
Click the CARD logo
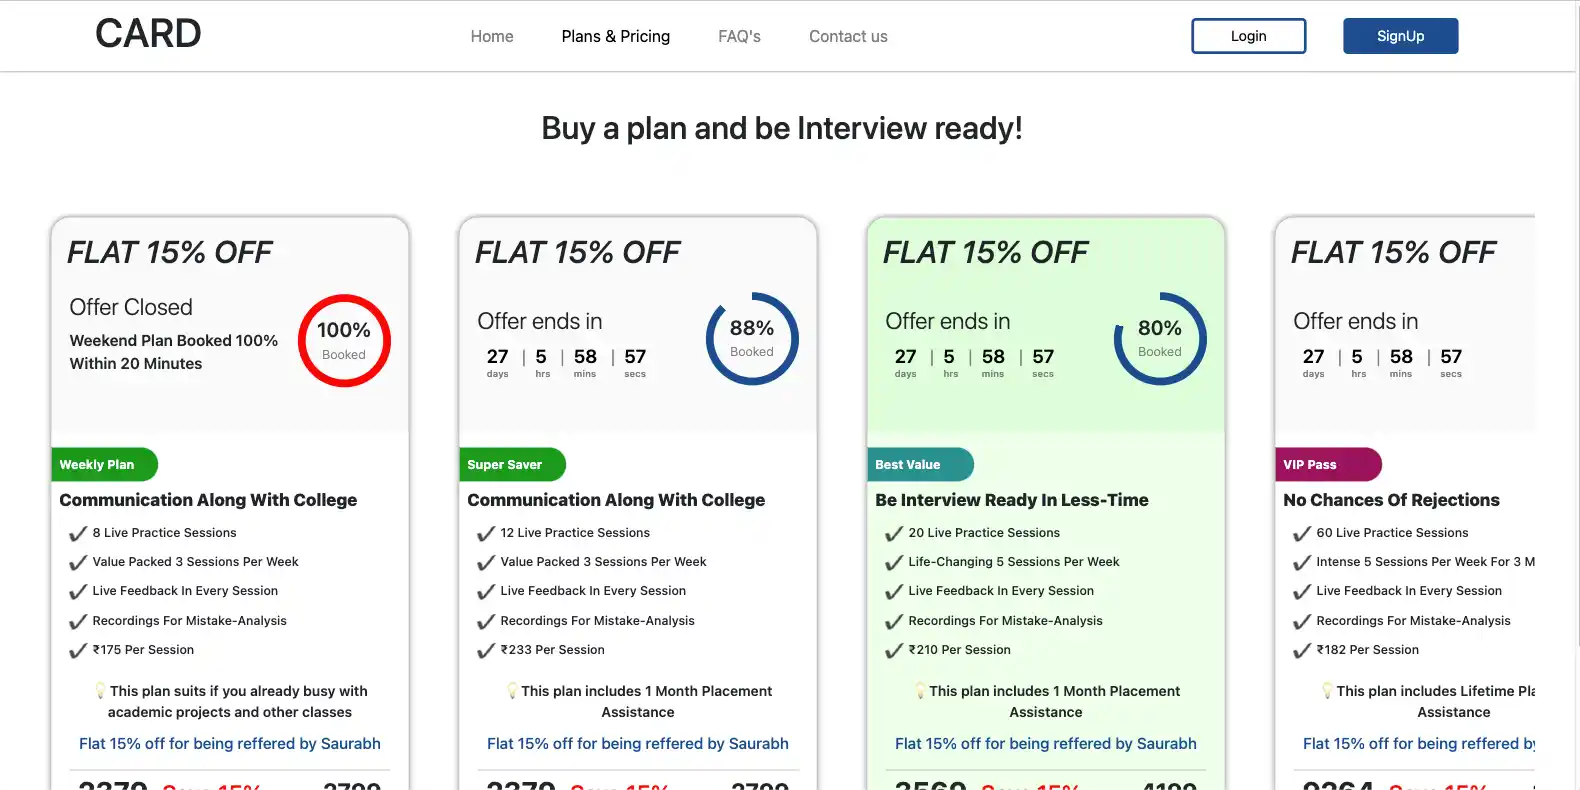pyautogui.click(x=148, y=34)
